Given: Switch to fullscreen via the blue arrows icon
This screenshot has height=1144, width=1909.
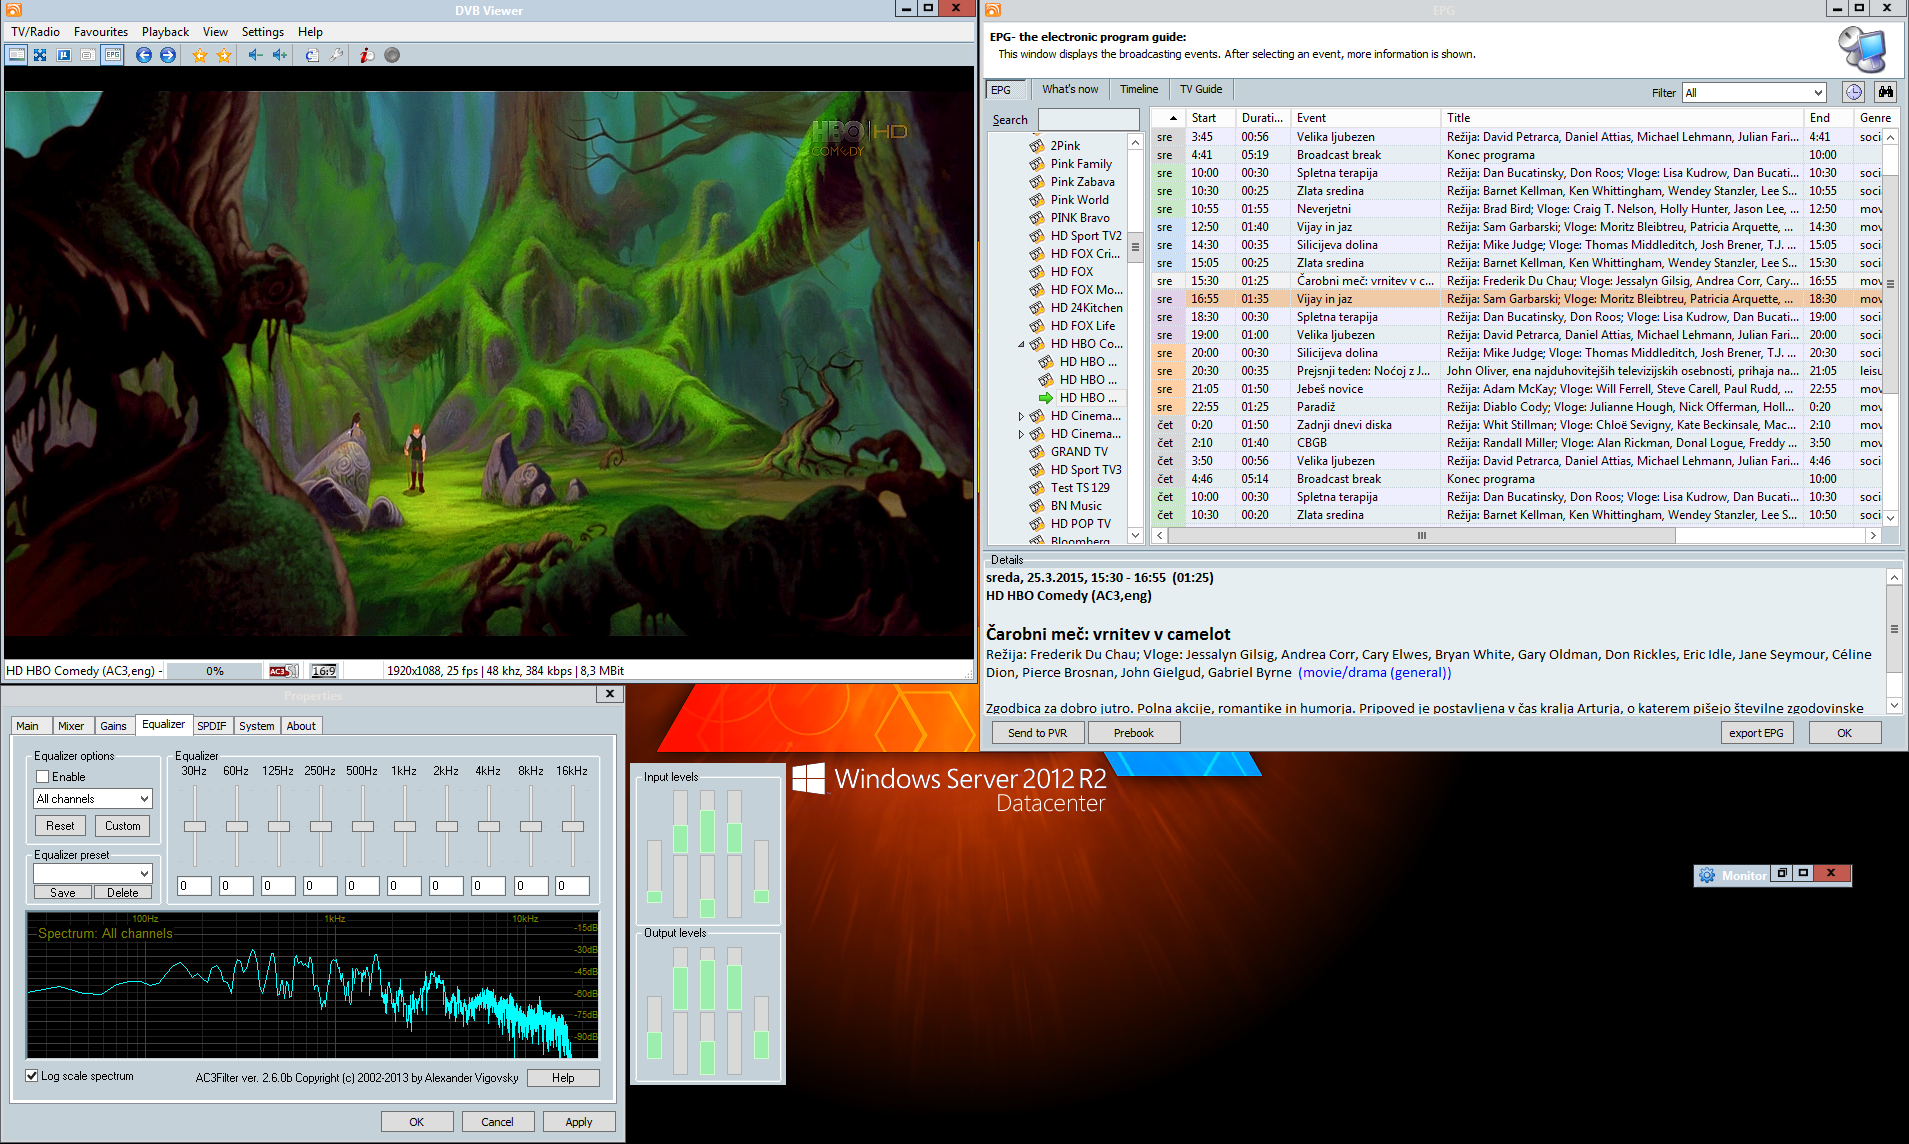Looking at the screenshot, I should click(x=40, y=55).
